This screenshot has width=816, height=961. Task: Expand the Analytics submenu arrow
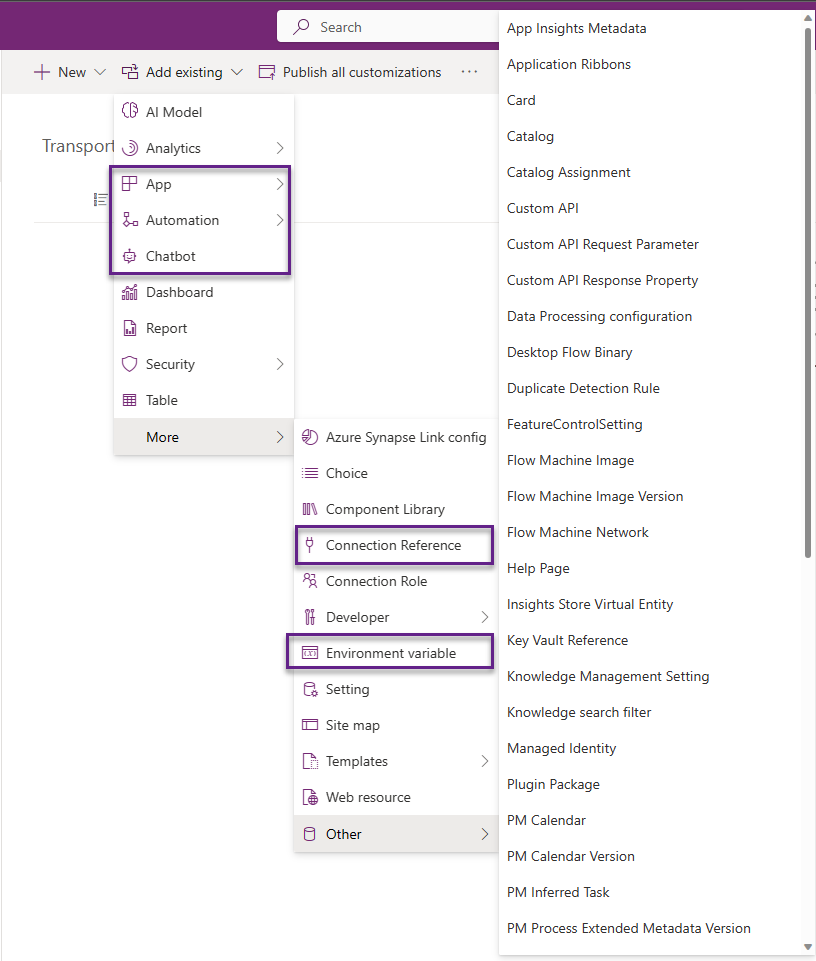pos(280,148)
